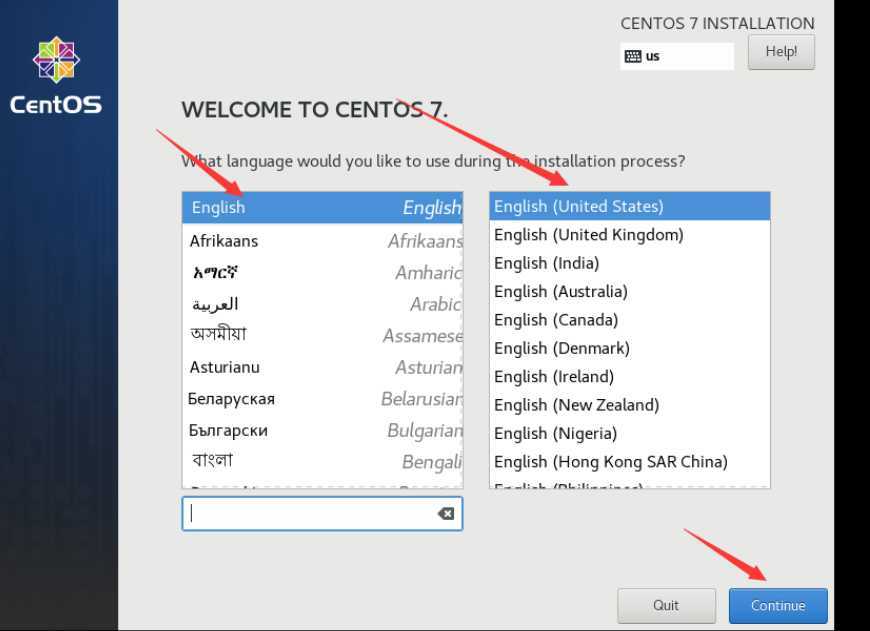This screenshot has width=870, height=631.
Task: Click the keyboard layout icon
Action: [x=633, y=56]
